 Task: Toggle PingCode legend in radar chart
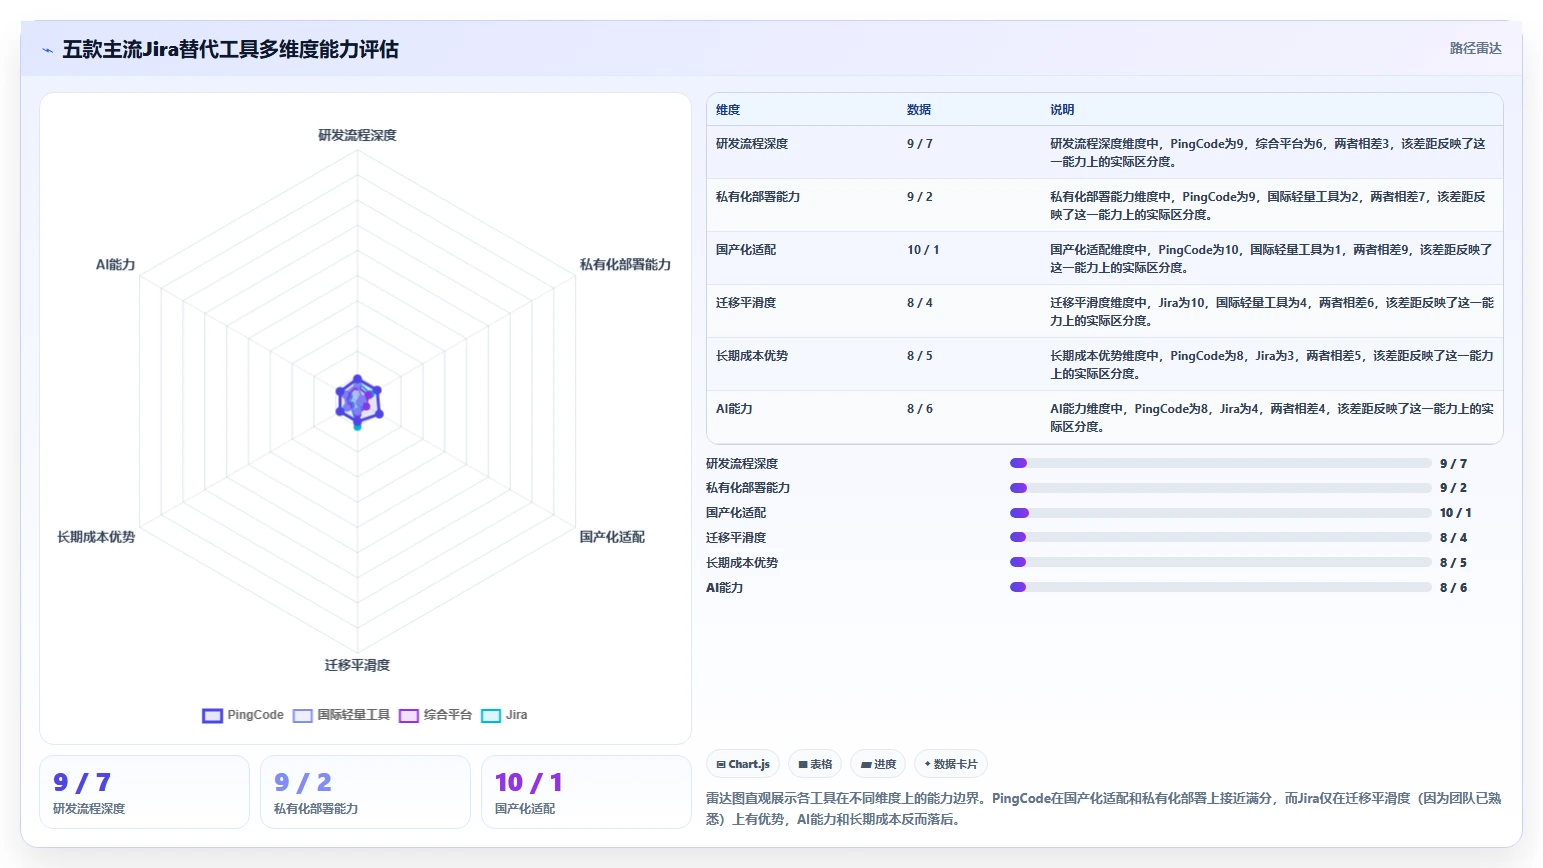(243, 715)
